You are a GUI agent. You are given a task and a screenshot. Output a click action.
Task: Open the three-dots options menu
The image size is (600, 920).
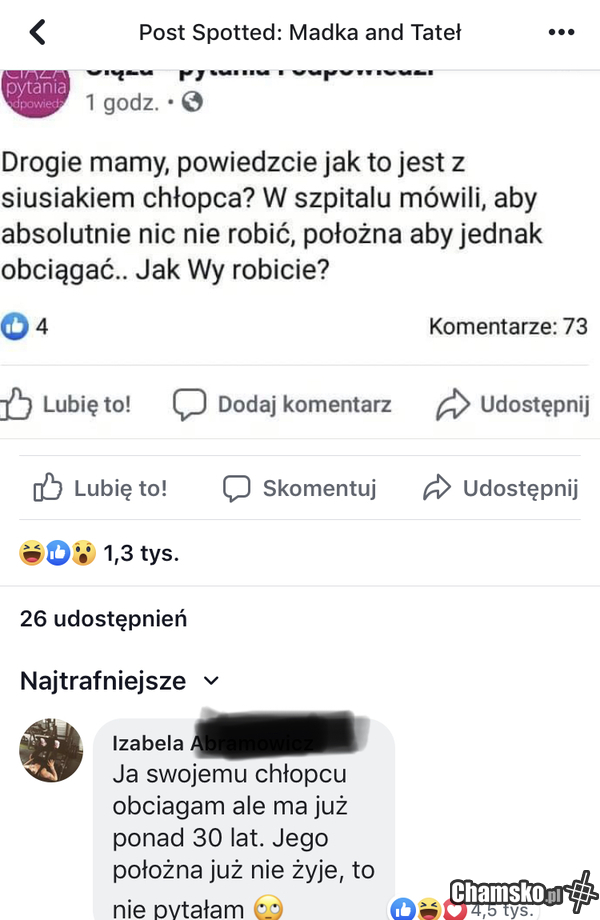coord(561,32)
